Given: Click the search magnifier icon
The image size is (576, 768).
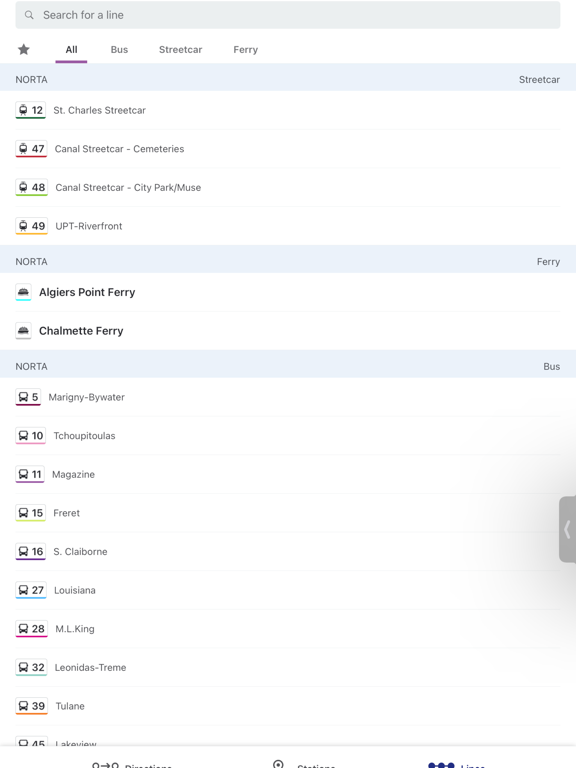Looking at the screenshot, I should (29, 15).
